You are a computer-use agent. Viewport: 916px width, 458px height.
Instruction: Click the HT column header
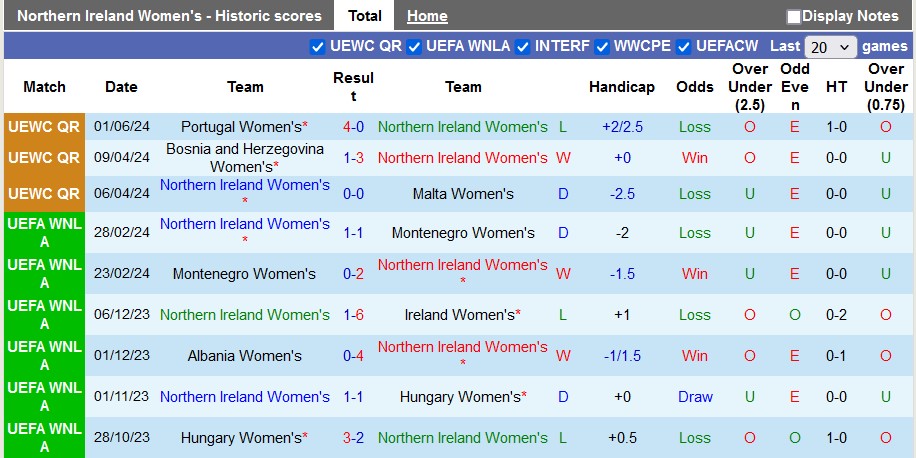coord(837,87)
